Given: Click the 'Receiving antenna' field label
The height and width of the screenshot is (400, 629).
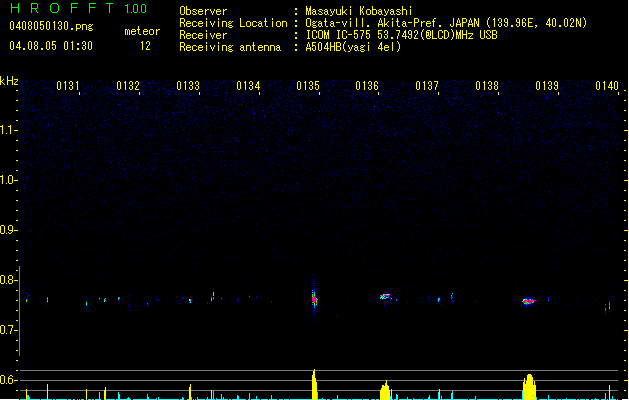Looking at the screenshot, I should pos(230,47).
